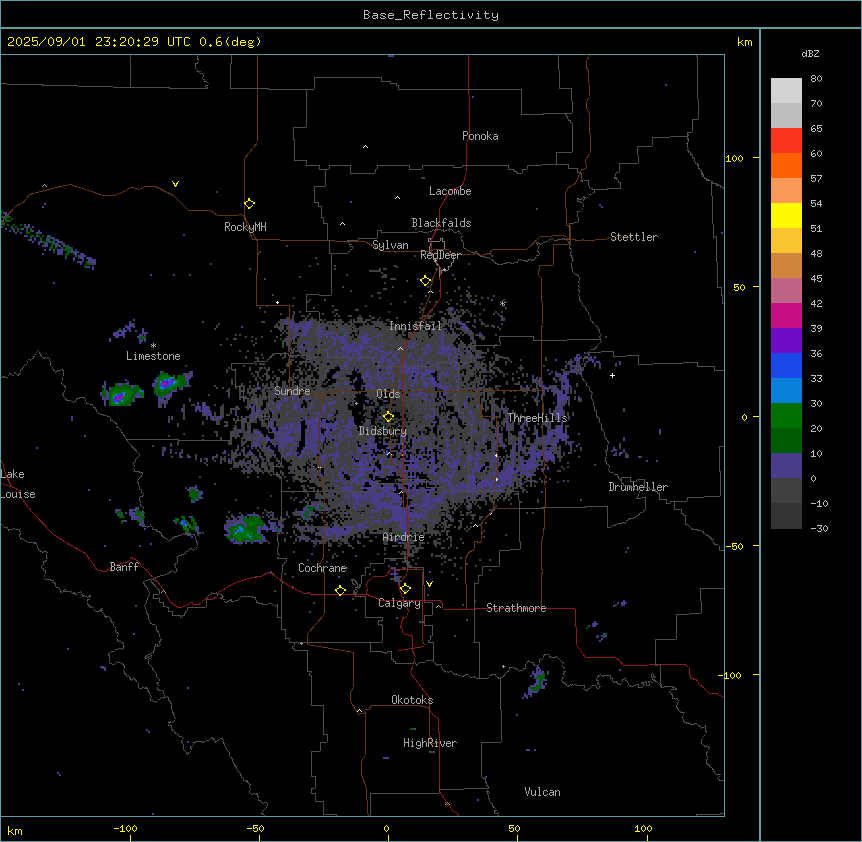Click the Innisfail city label

click(x=415, y=326)
